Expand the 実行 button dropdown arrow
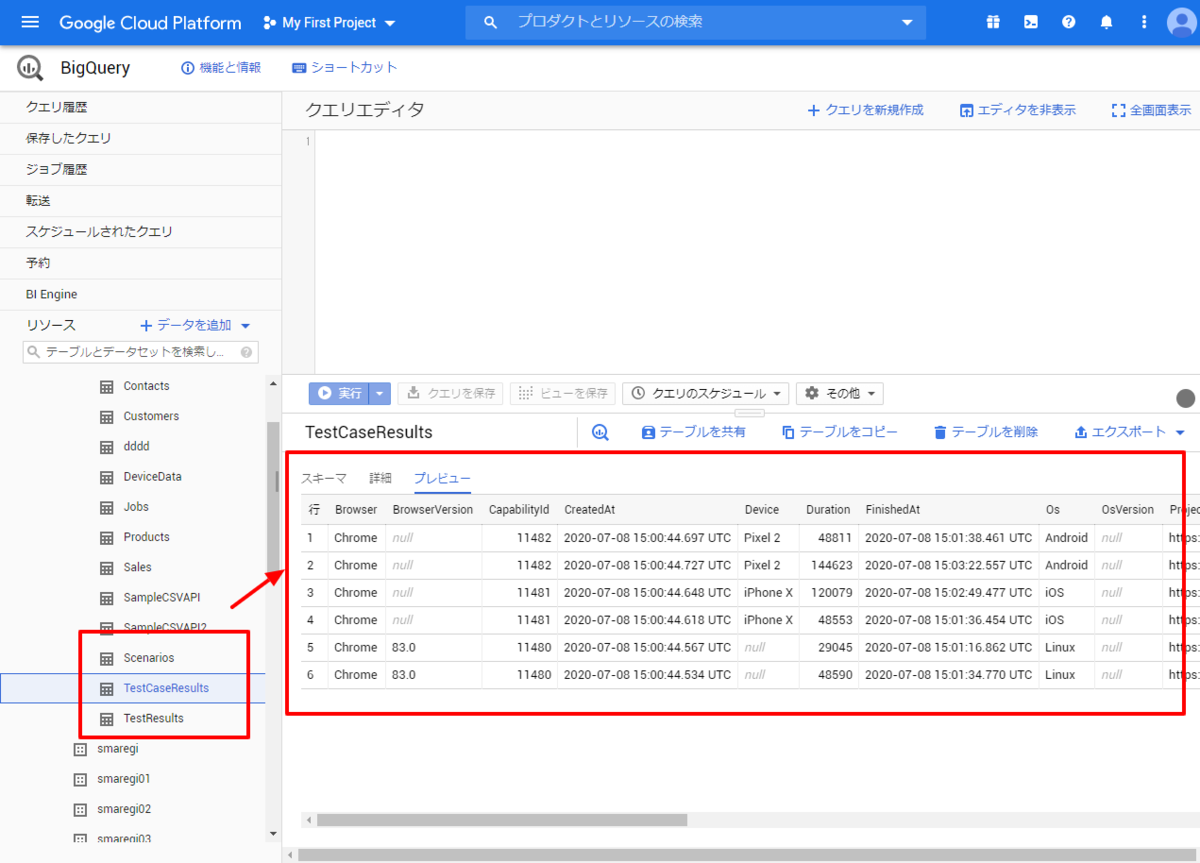This screenshot has height=863, width=1200. (380, 394)
